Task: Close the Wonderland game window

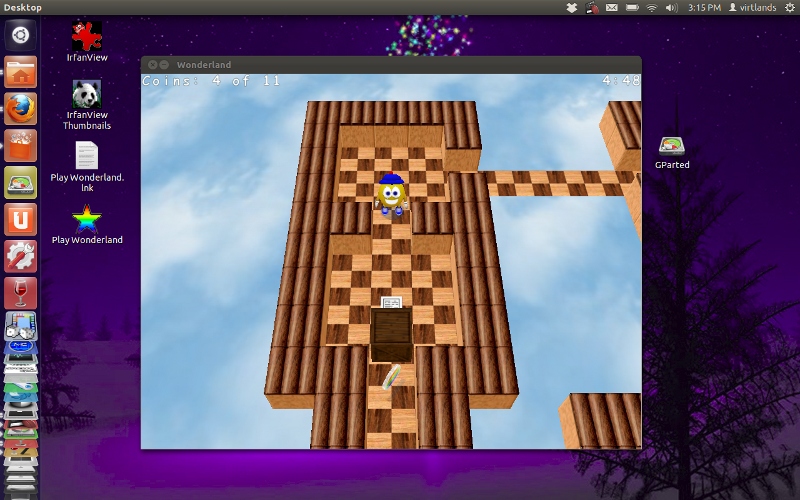Action: (152, 65)
